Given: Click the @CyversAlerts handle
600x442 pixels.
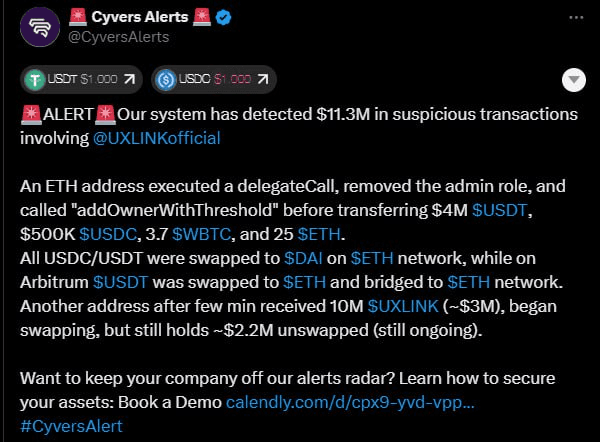Looking at the screenshot, I should click(119, 37).
